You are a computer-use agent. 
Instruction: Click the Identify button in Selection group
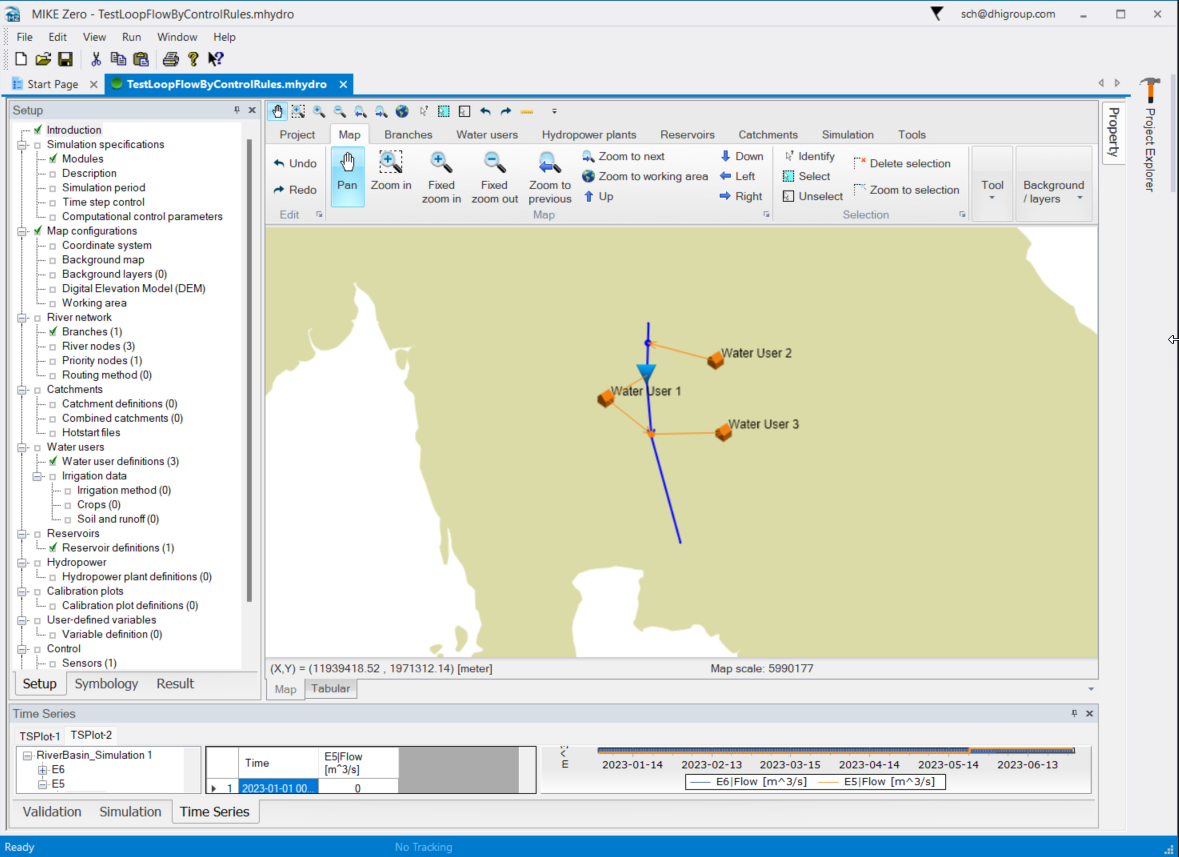click(x=809, y=156)
